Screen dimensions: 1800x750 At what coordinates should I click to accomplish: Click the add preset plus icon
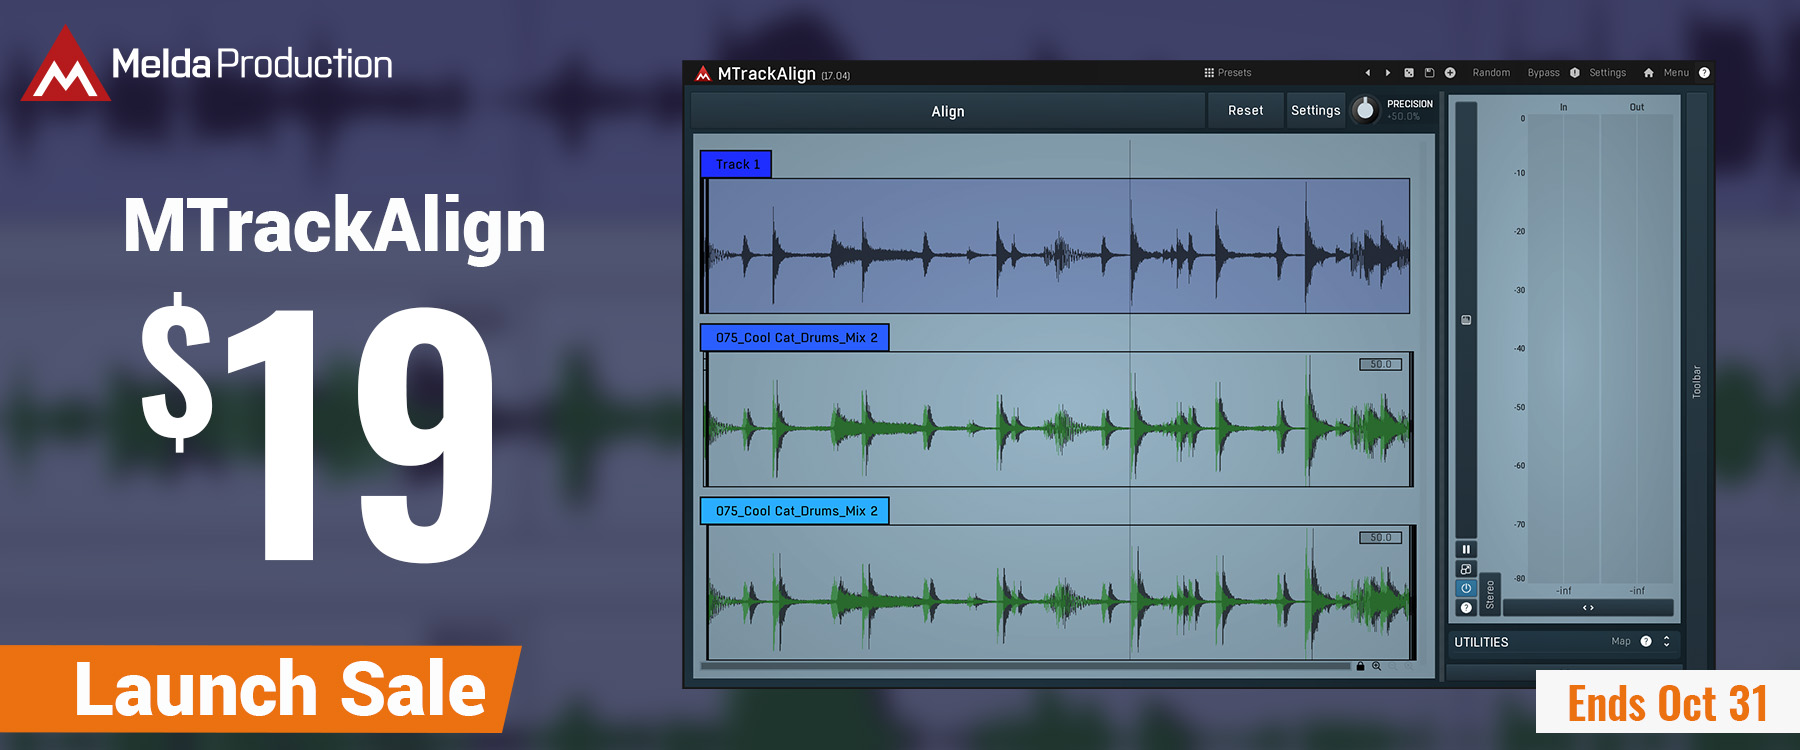pyautogui.click(x=1450, y=73)
